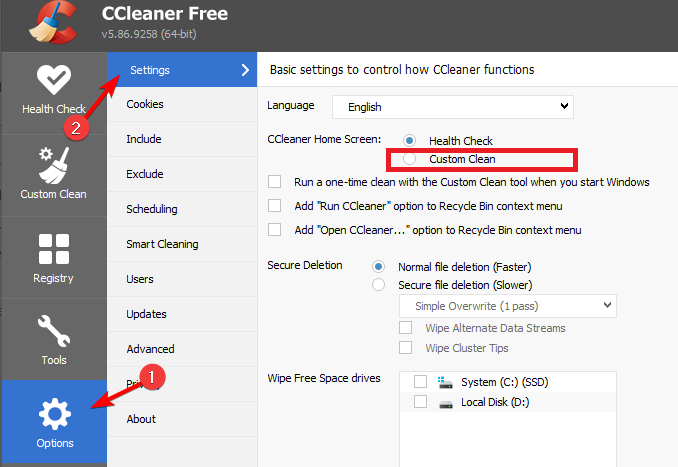Check Wipe Cluster Tips
678x467 pixels.
(406, 347)
